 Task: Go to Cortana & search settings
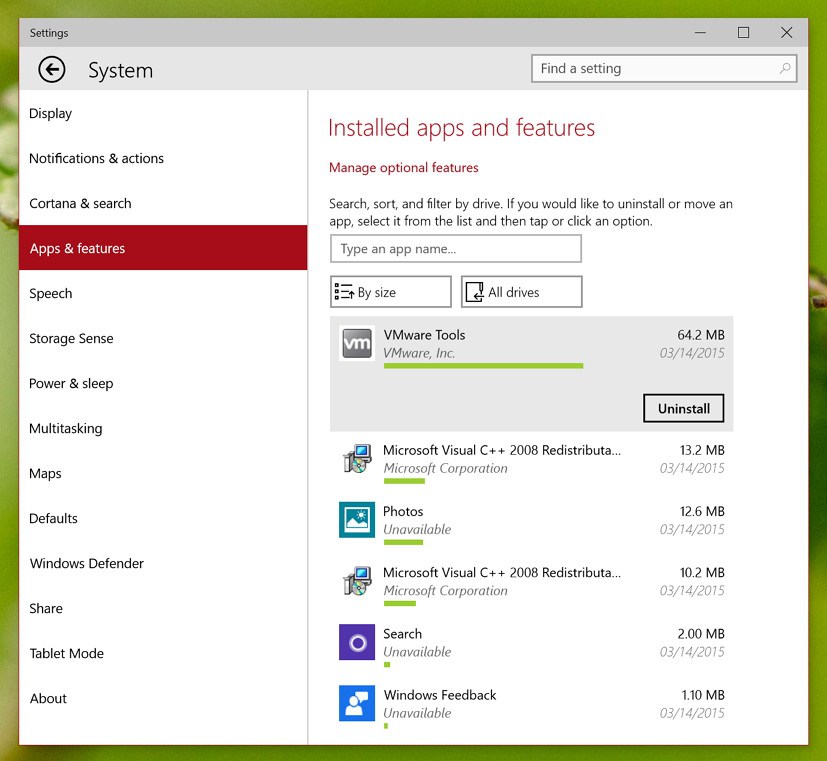click(x=163, y=203)
